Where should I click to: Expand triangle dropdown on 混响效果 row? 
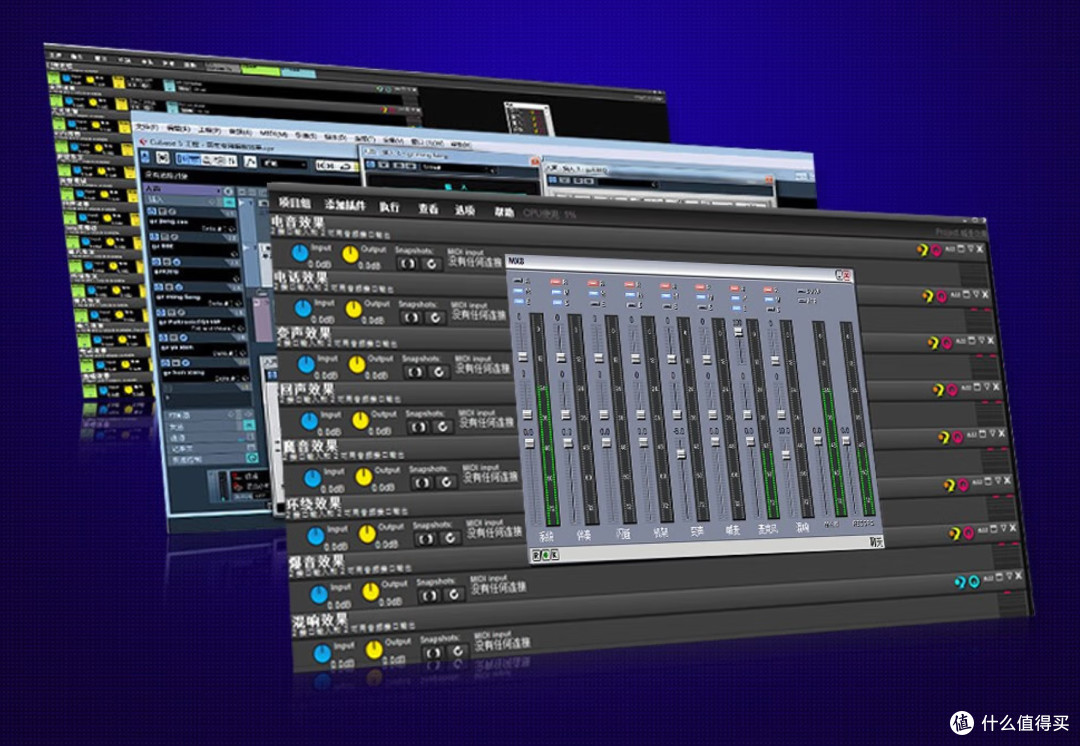click(x=1010, y=575)
